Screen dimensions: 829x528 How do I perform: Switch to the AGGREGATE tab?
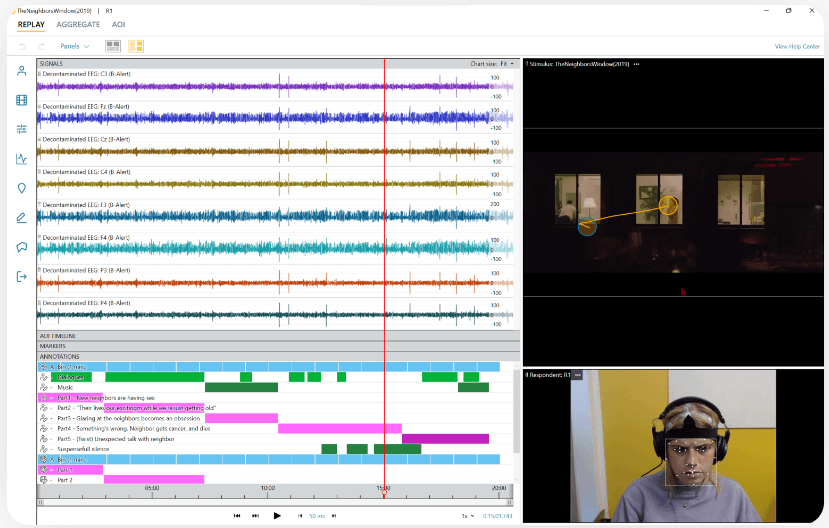[x=78, y=25]
